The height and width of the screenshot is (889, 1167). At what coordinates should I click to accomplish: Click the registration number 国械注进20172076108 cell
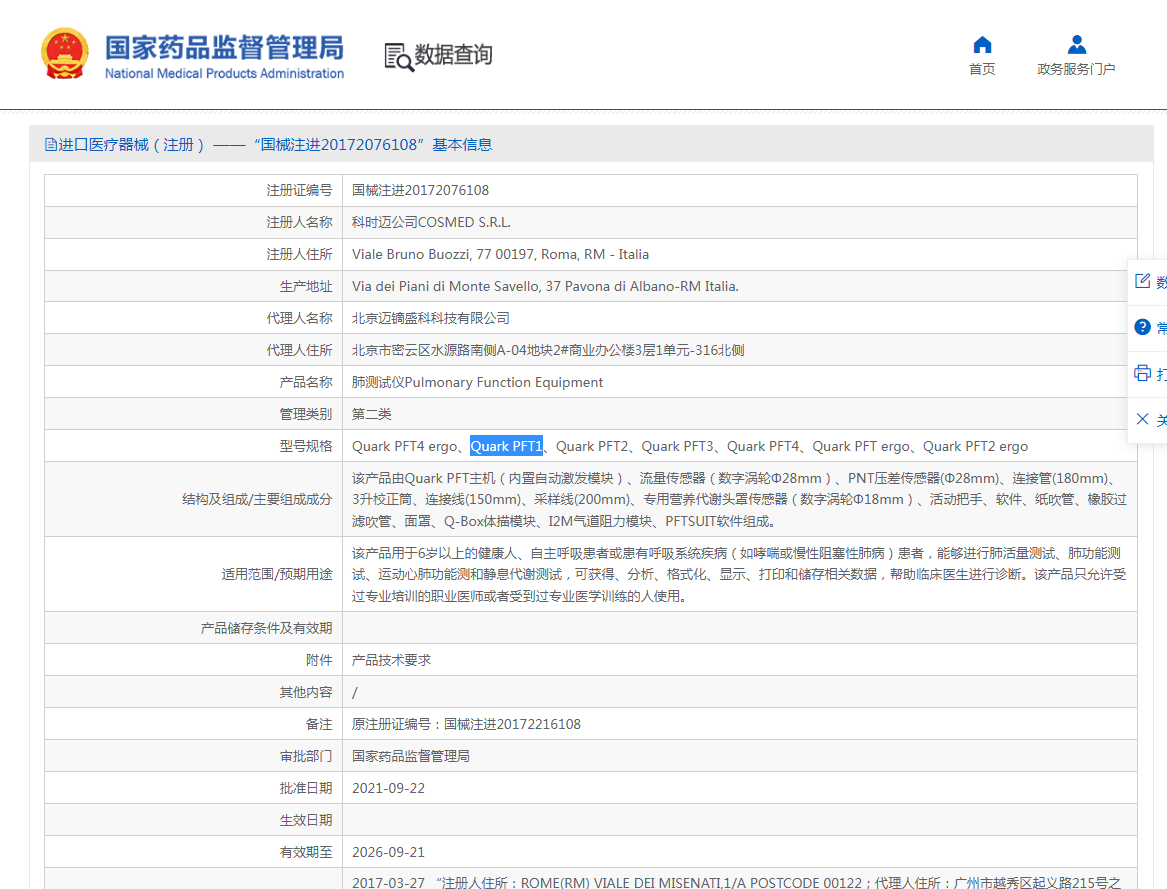tap(420, 190)
